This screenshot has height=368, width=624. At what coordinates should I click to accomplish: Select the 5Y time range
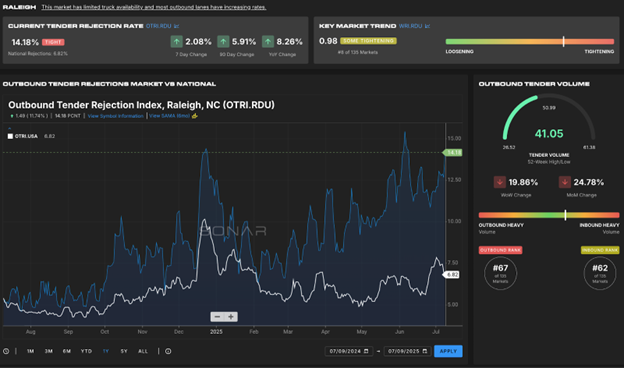tap(124, 351)
